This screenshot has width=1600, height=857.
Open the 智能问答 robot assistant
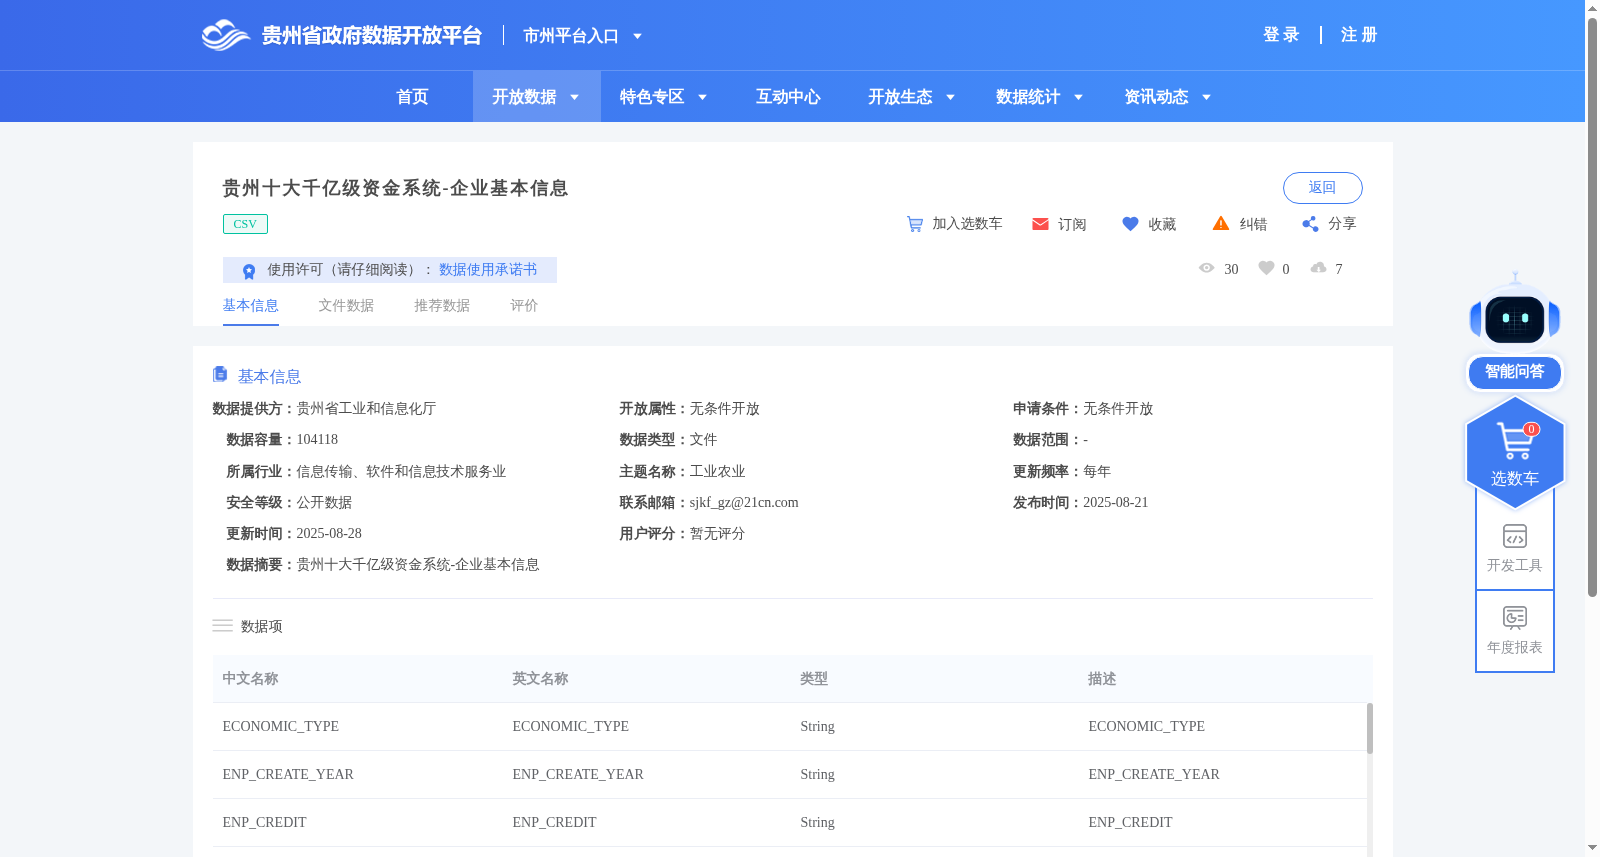pyautogui.click(x=1515, y=333)
